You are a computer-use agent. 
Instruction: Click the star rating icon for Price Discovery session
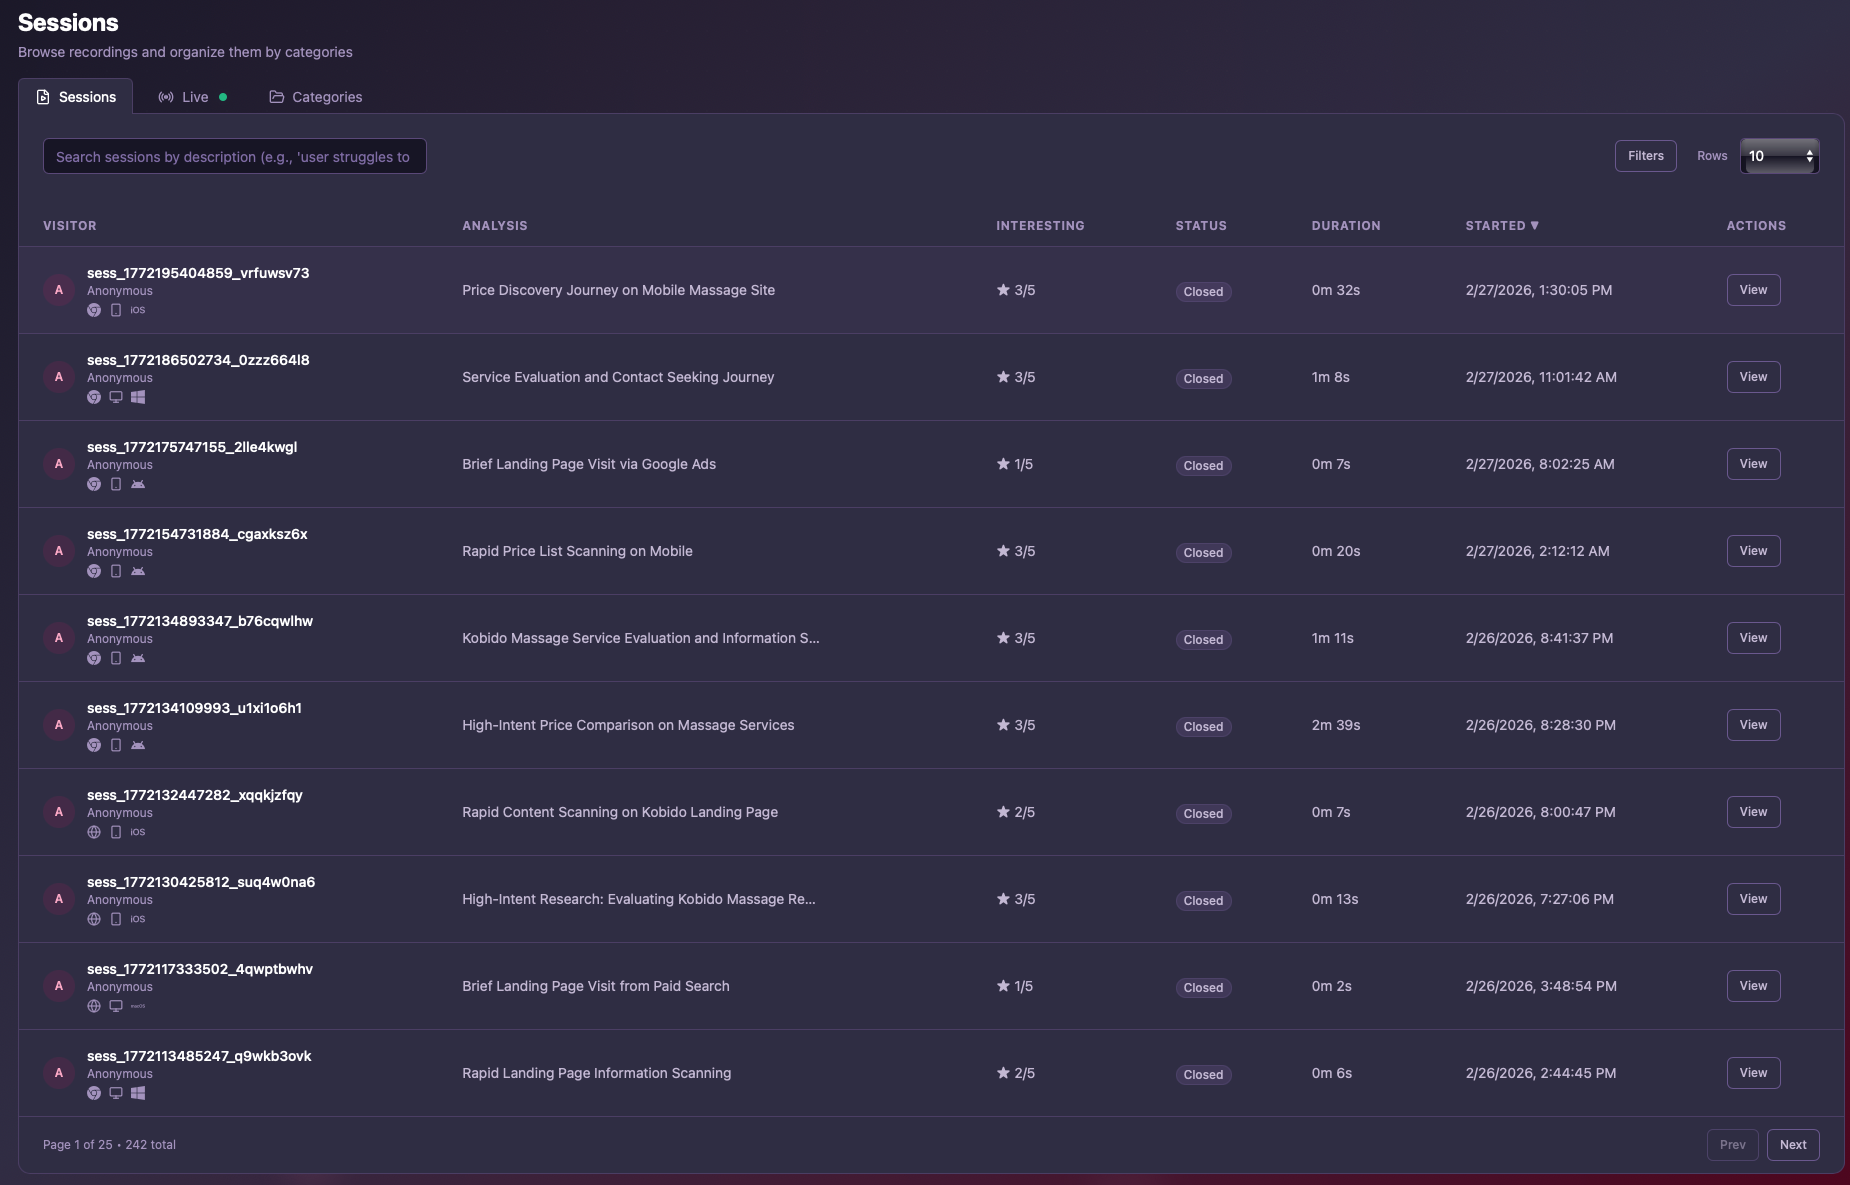pos(1003,290)
